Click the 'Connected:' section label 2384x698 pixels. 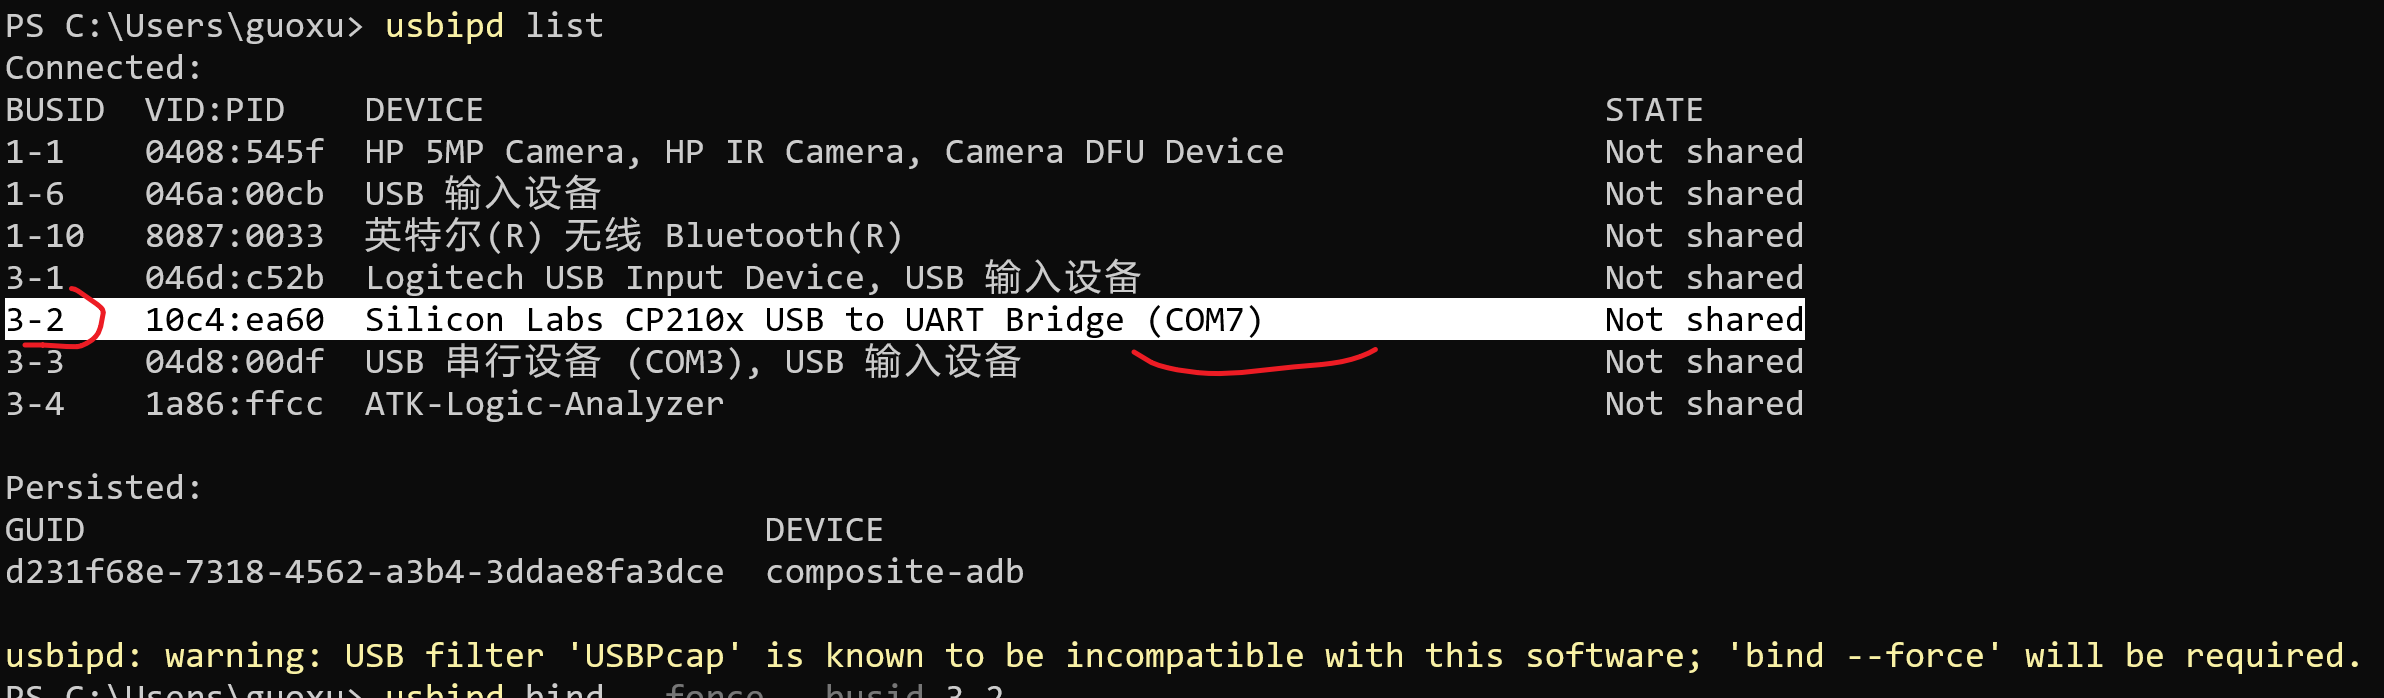[104, 68]
